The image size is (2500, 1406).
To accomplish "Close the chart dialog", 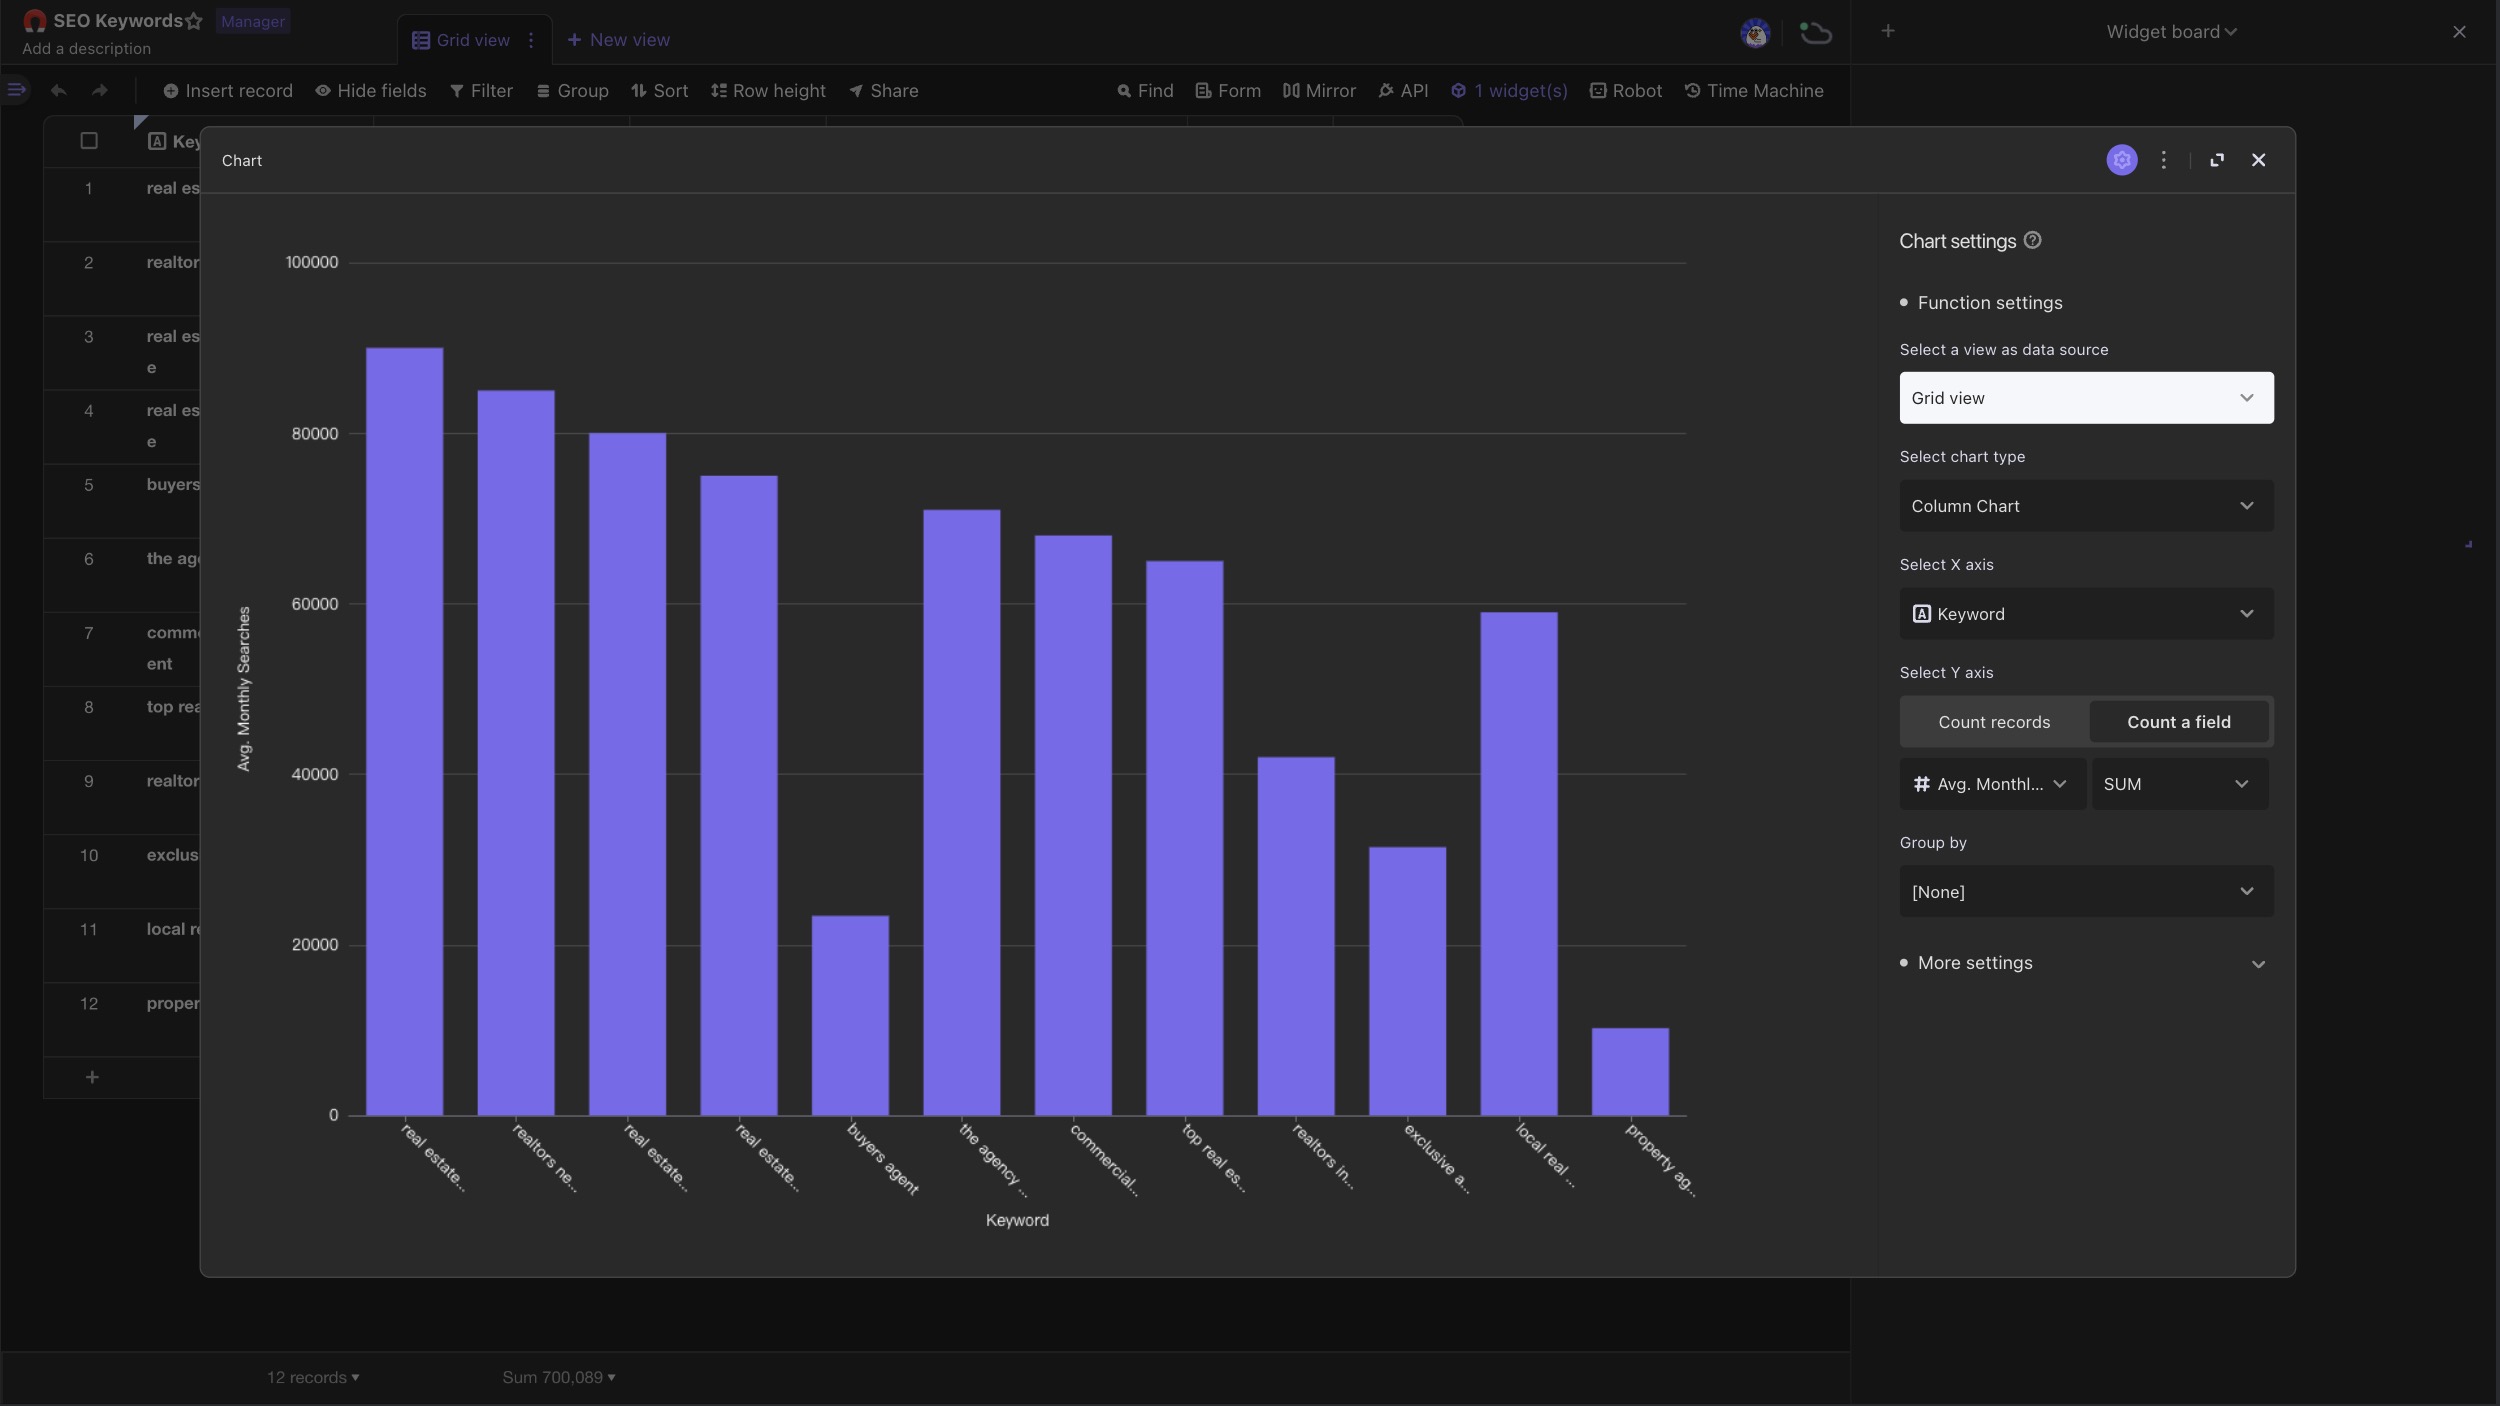I will coord(2258,160).
